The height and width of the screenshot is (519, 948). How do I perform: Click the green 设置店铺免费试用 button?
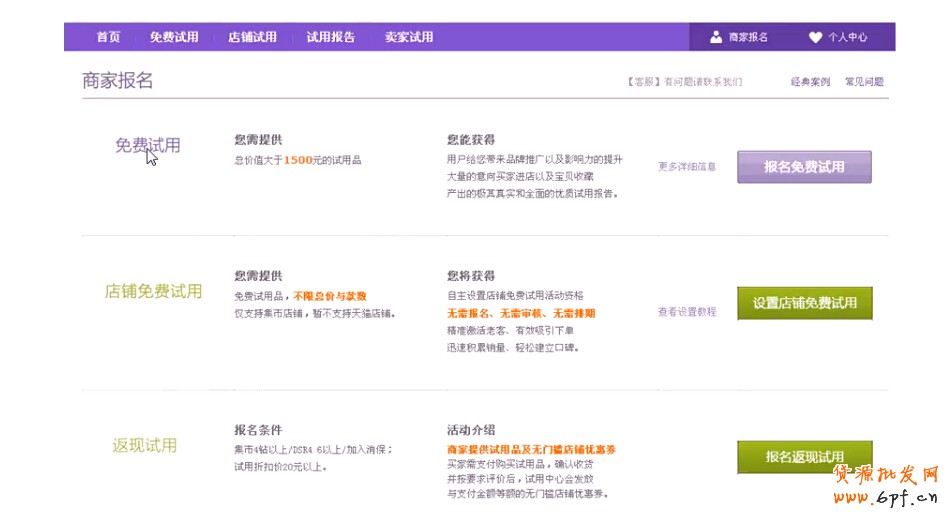(804, 303)
